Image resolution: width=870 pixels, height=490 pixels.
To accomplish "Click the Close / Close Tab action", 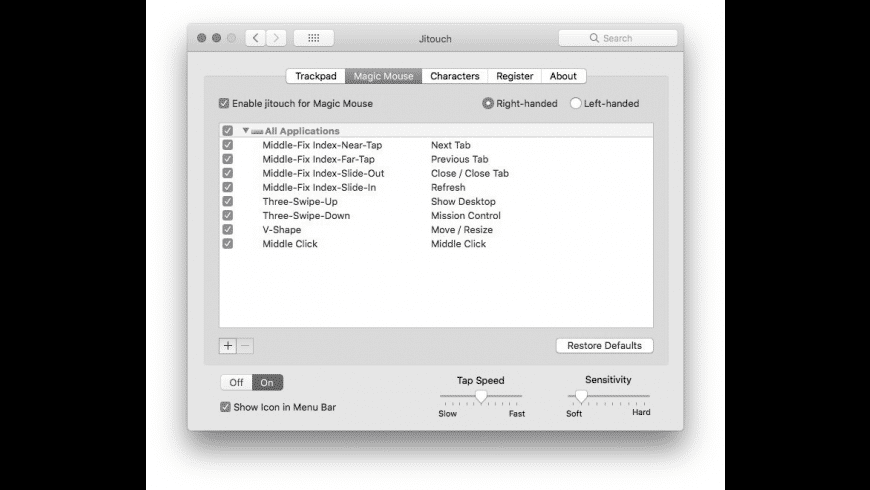I will (x=470, y=173).
